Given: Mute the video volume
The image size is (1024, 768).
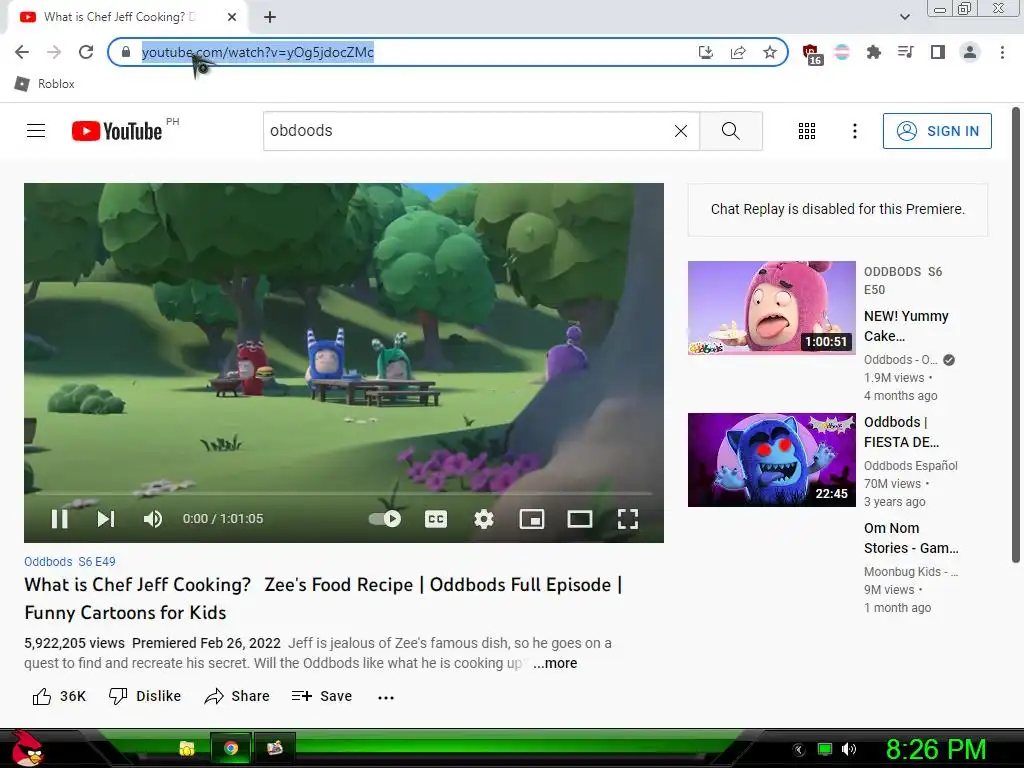Looking at the screenshot, I should 152,519.
